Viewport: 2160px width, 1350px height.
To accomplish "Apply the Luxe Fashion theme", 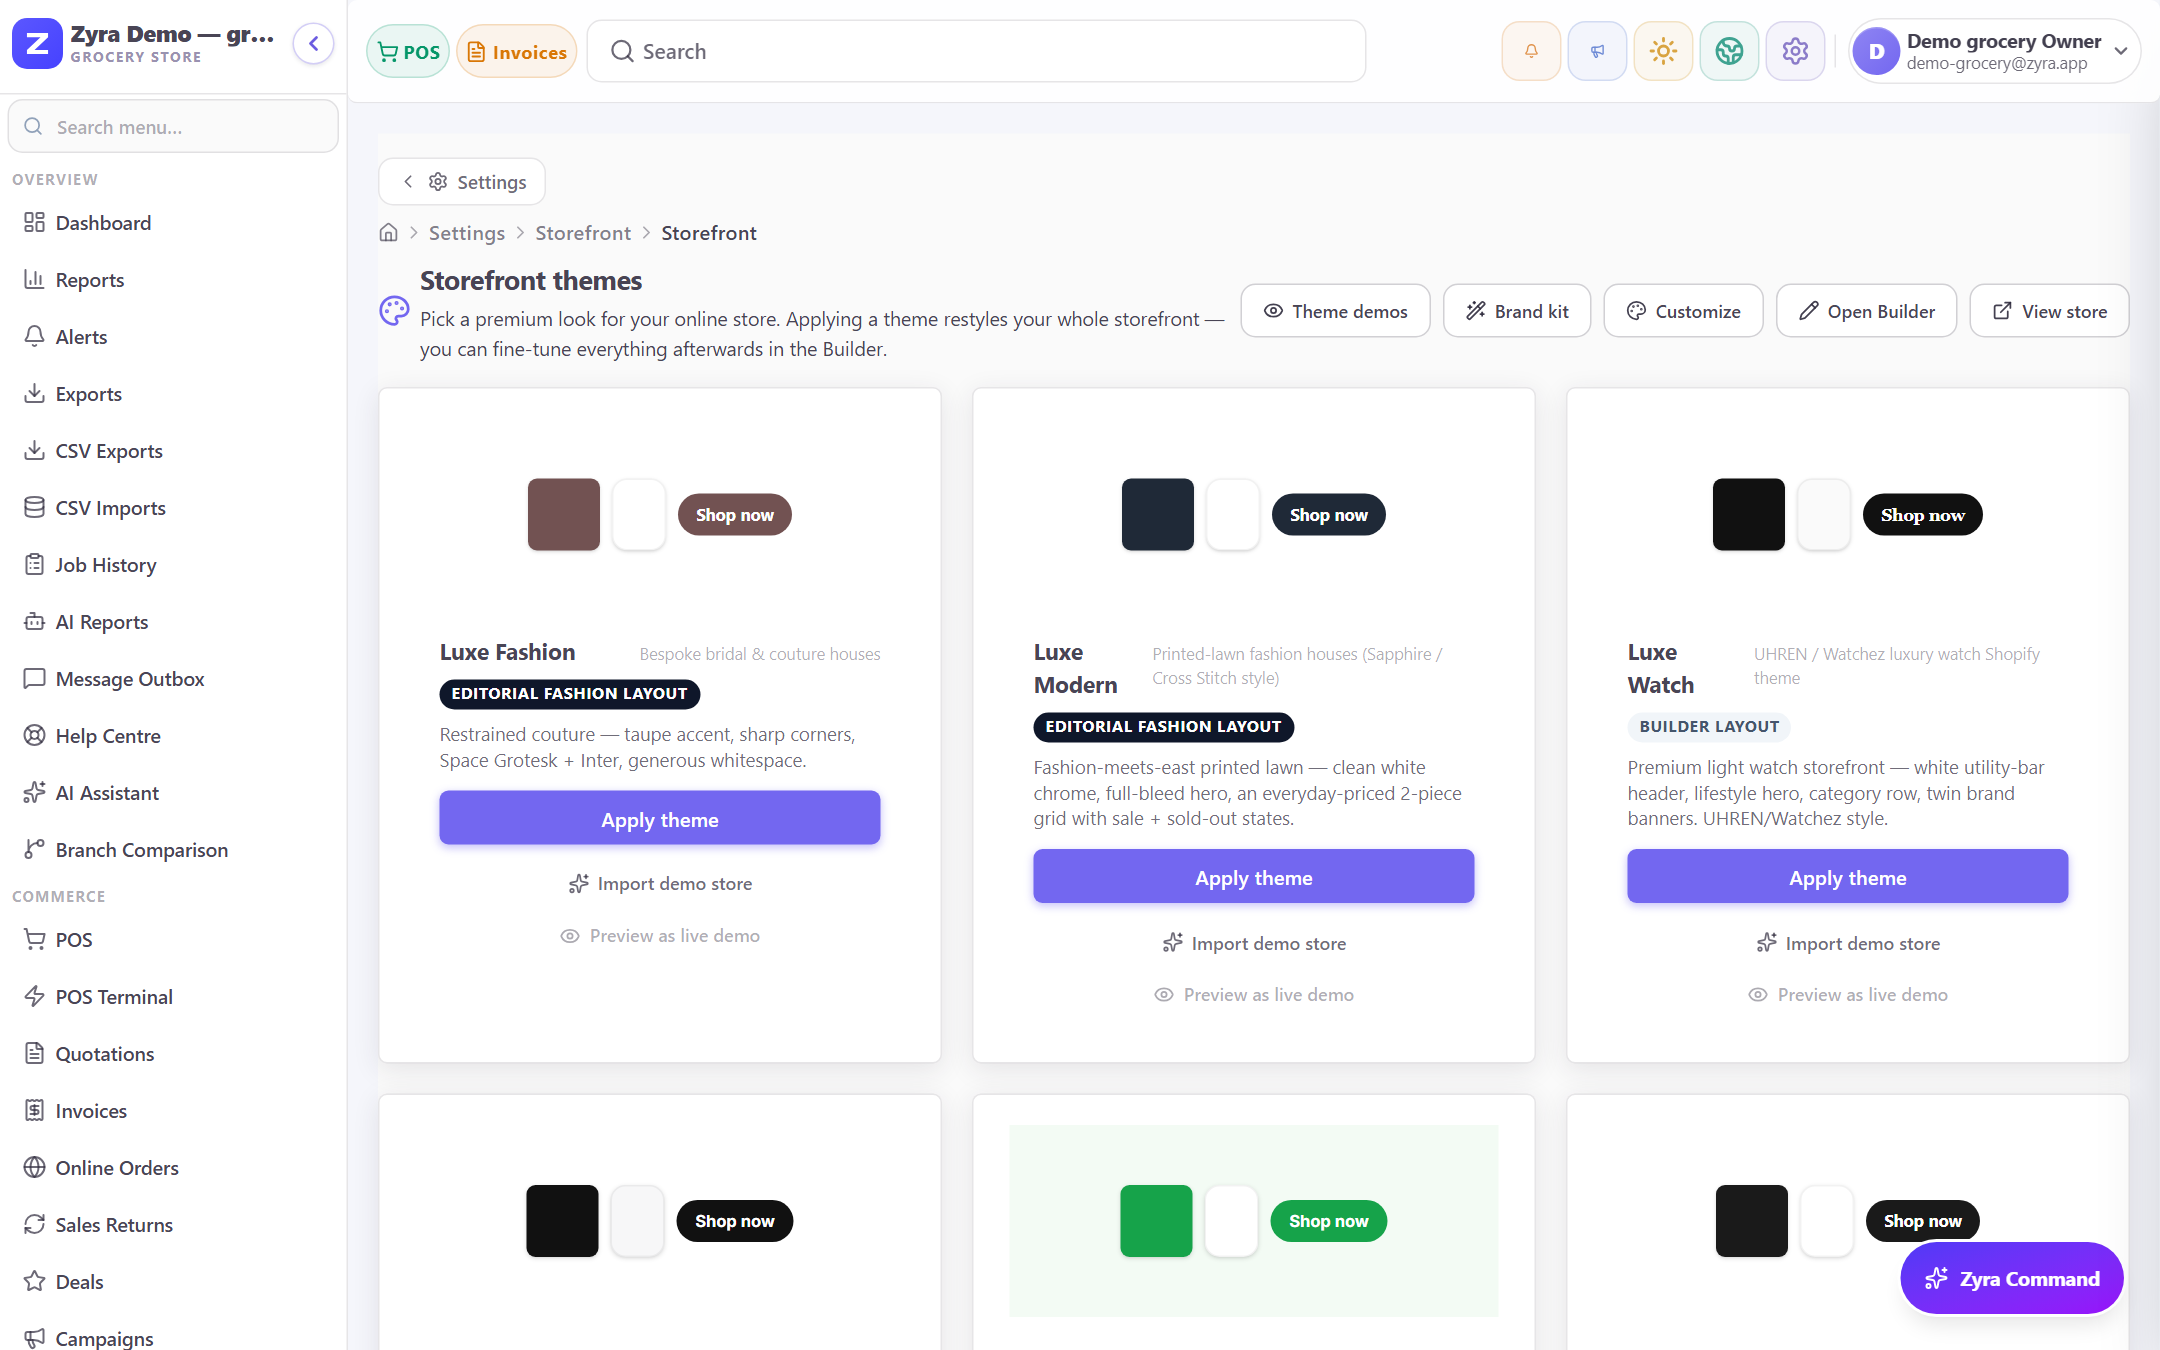I will pyautogui.click(x=660, y=819).
